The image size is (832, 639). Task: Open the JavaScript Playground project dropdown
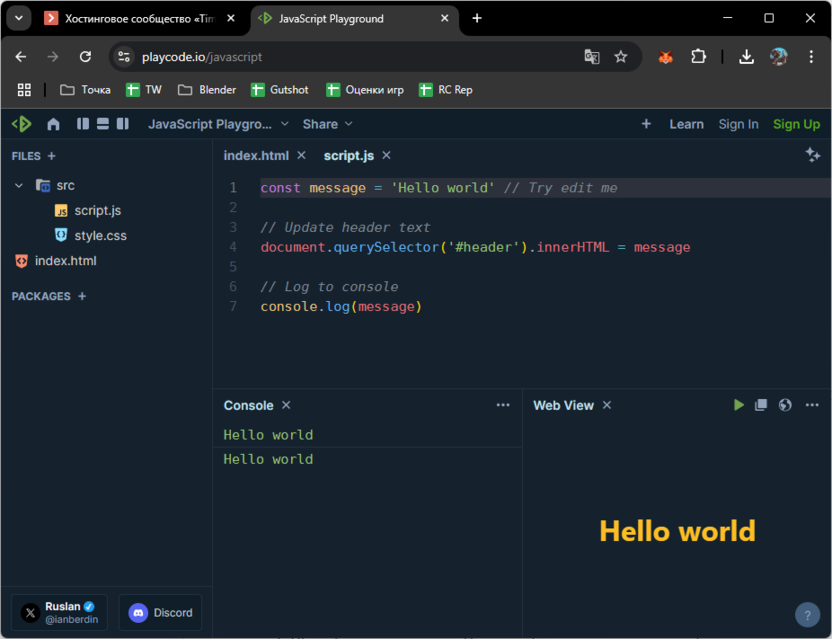coord(218,124)
